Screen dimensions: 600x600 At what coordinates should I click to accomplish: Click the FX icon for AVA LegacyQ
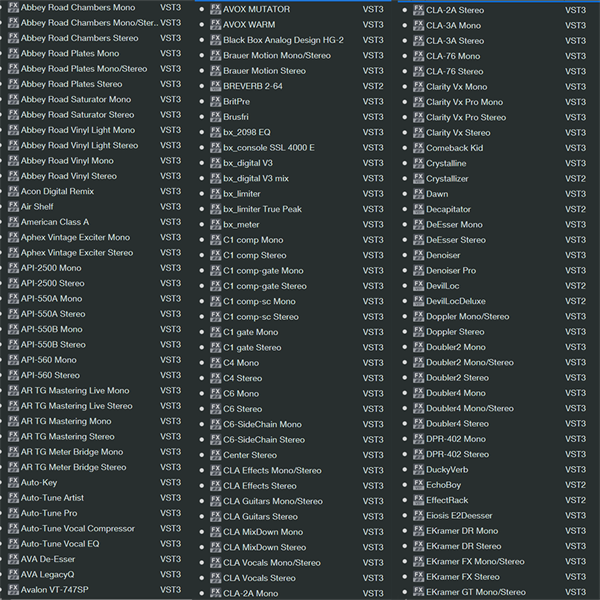(13, 574)
